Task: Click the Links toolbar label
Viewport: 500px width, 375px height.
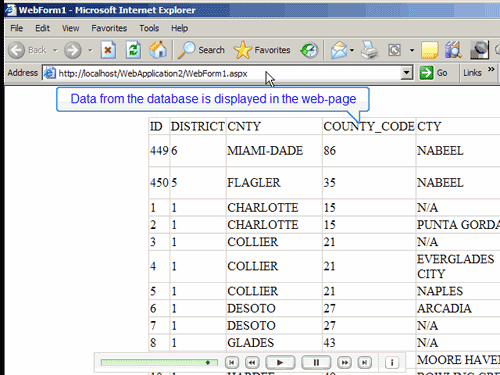Action: click(x=472, y=73)
